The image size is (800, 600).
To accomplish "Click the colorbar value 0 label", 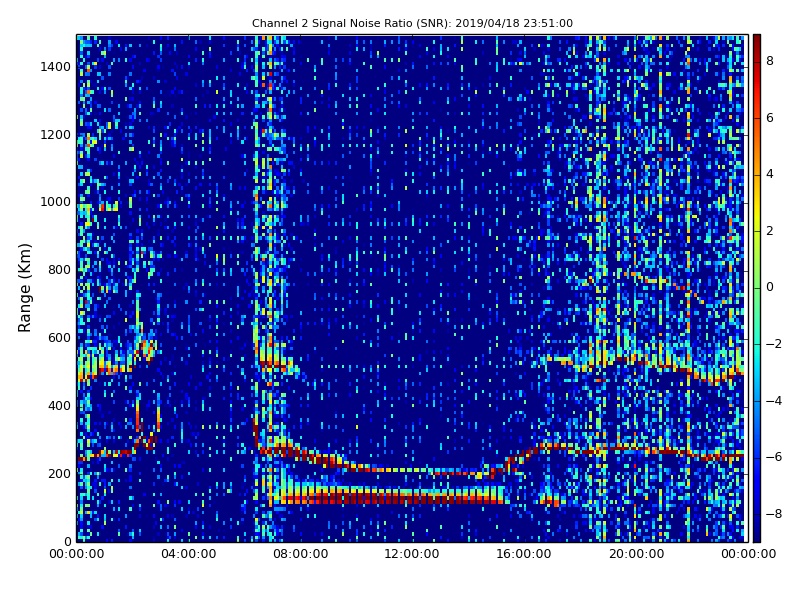I will tap(770, 287).
